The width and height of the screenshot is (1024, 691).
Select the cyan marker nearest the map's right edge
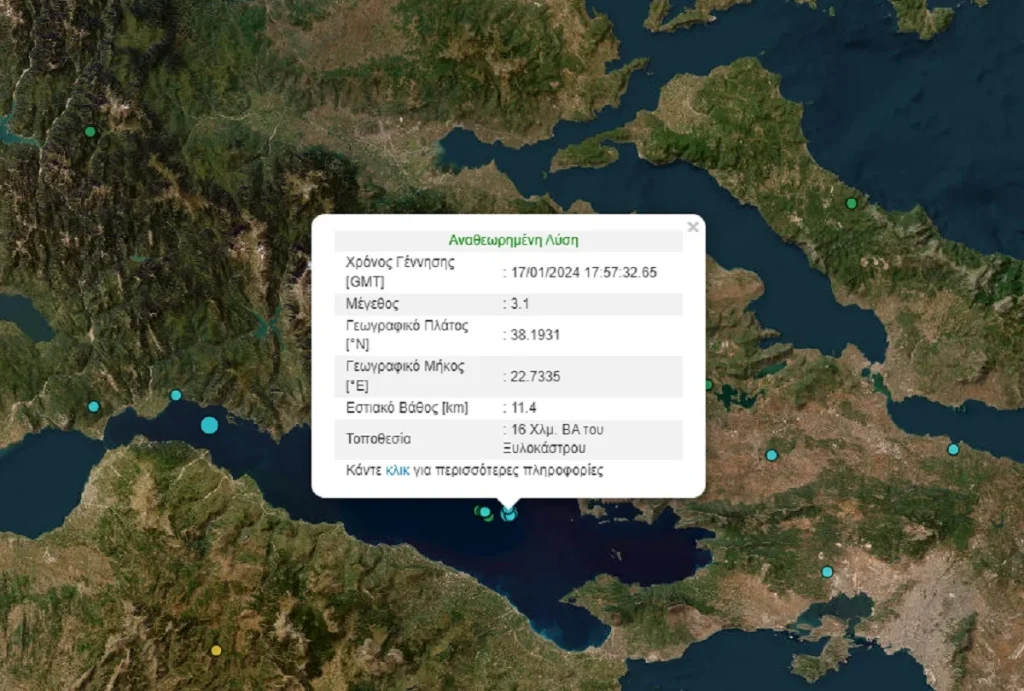coord(953,449)
